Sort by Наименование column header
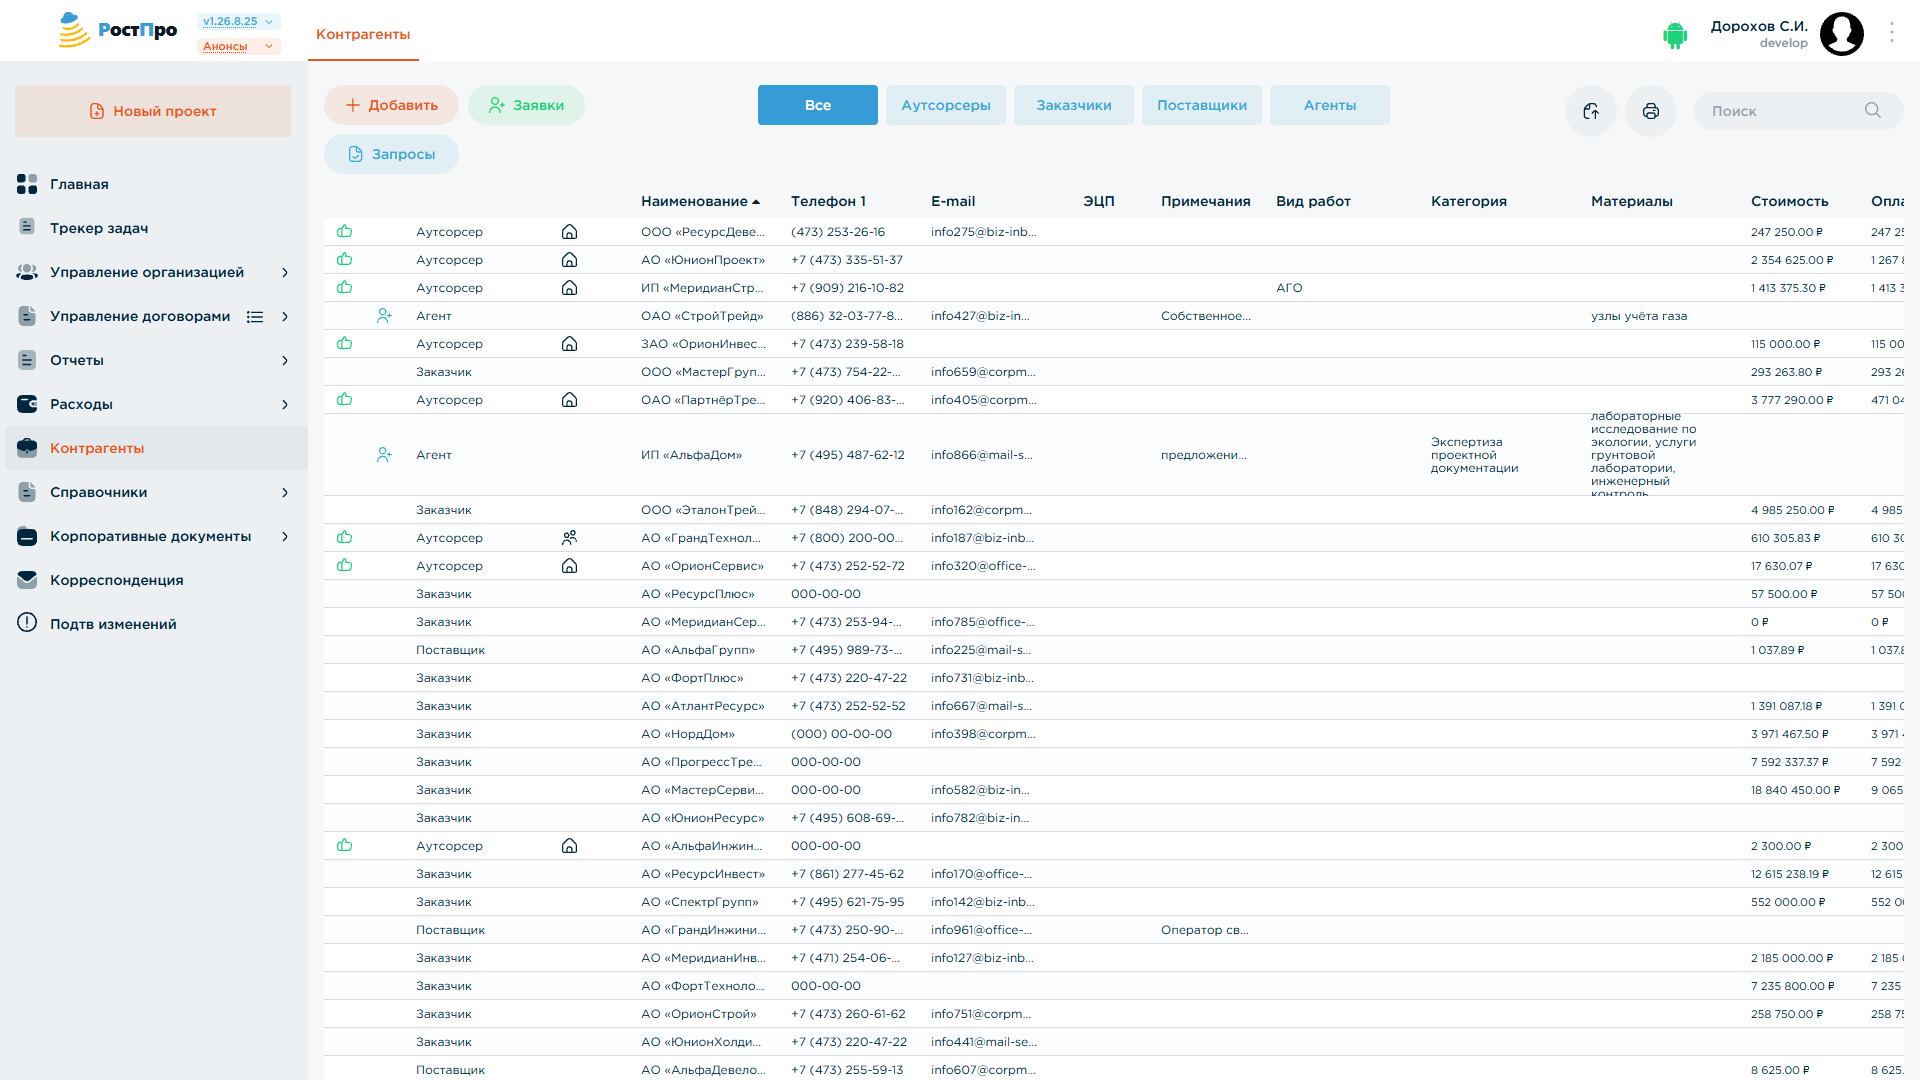 [700, 201]
